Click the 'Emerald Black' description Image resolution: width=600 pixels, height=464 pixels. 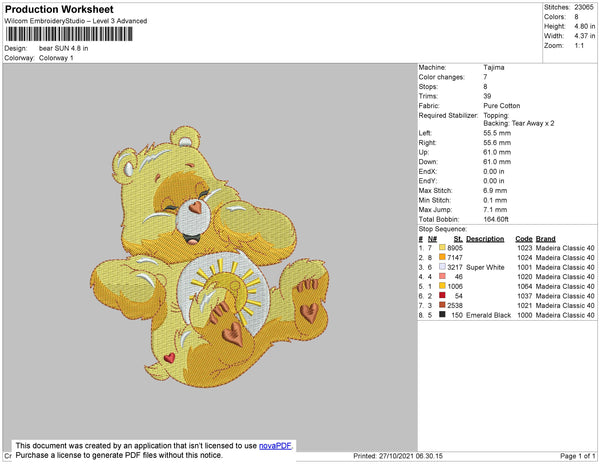pos(489,315)
